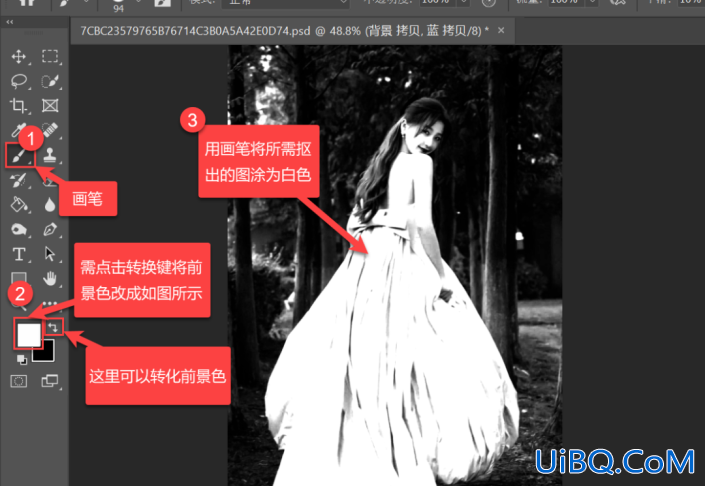
Task: Select the Pen tool
Action: pos(50,229)
